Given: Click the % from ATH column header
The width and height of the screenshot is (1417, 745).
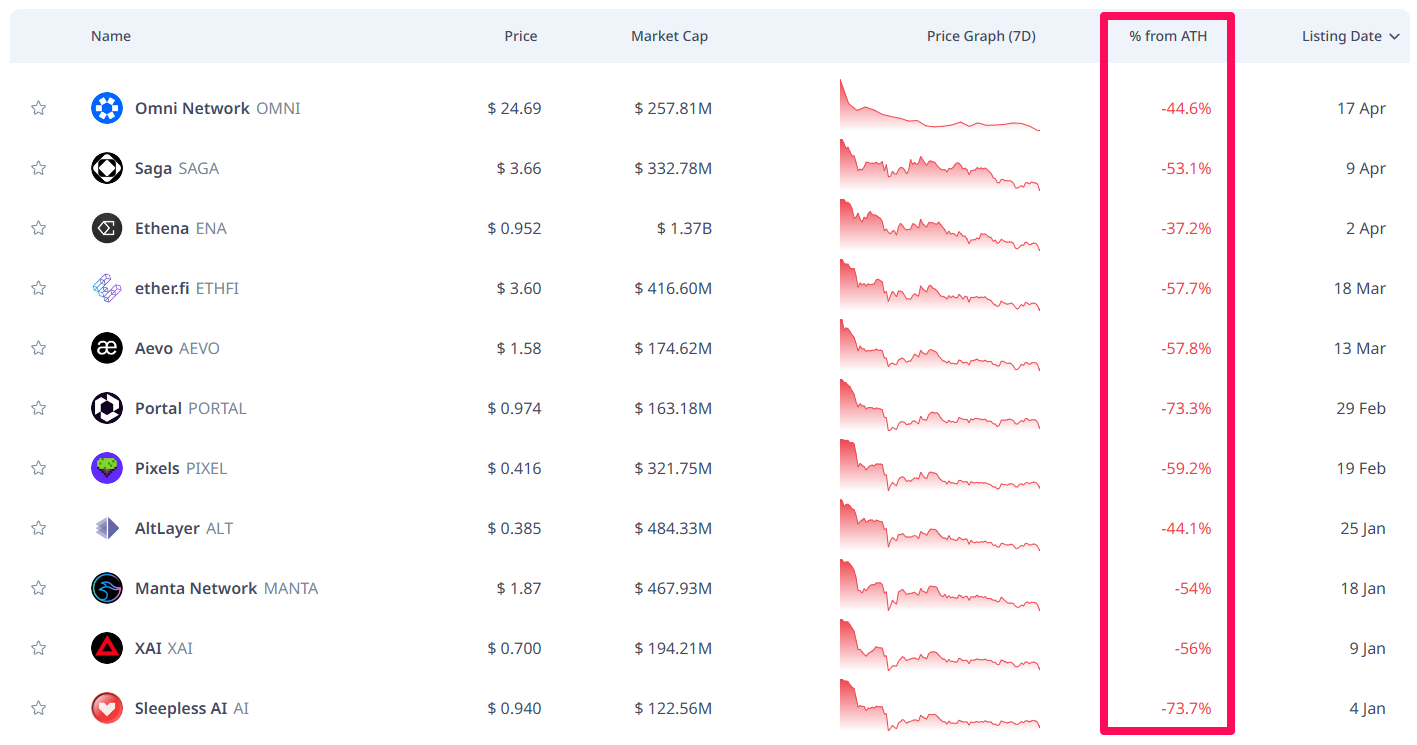Looking at the screenshot, I should [x=1168, y=37].
